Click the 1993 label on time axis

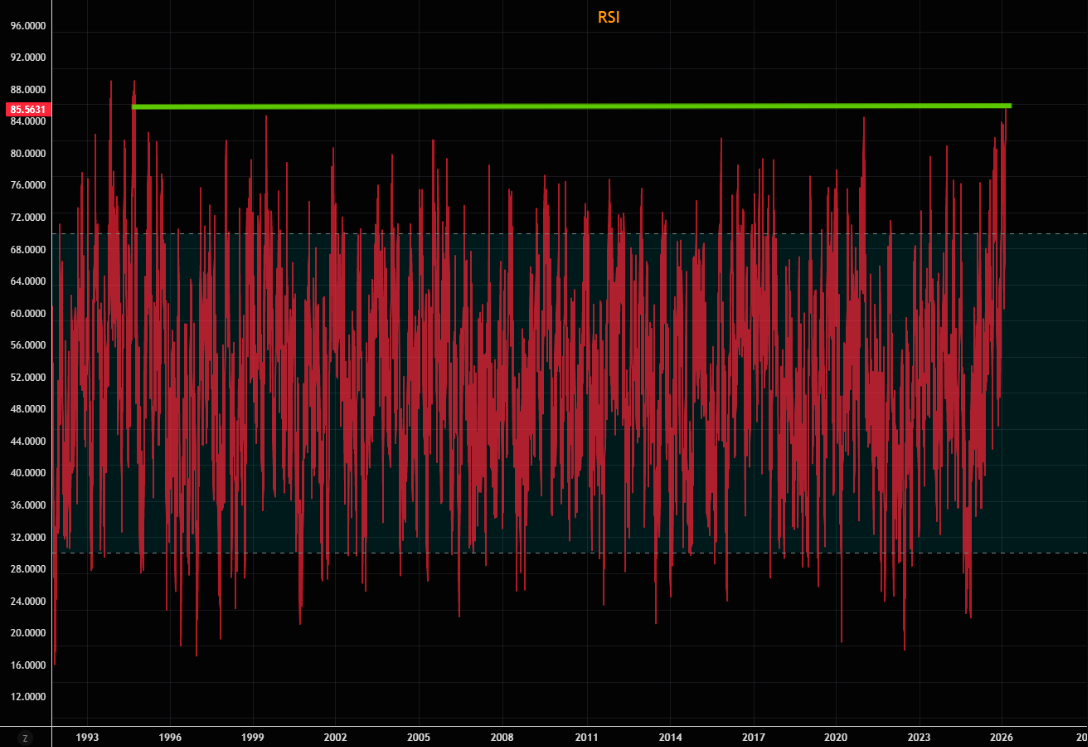pyautogui.click(x=87, y=738)
